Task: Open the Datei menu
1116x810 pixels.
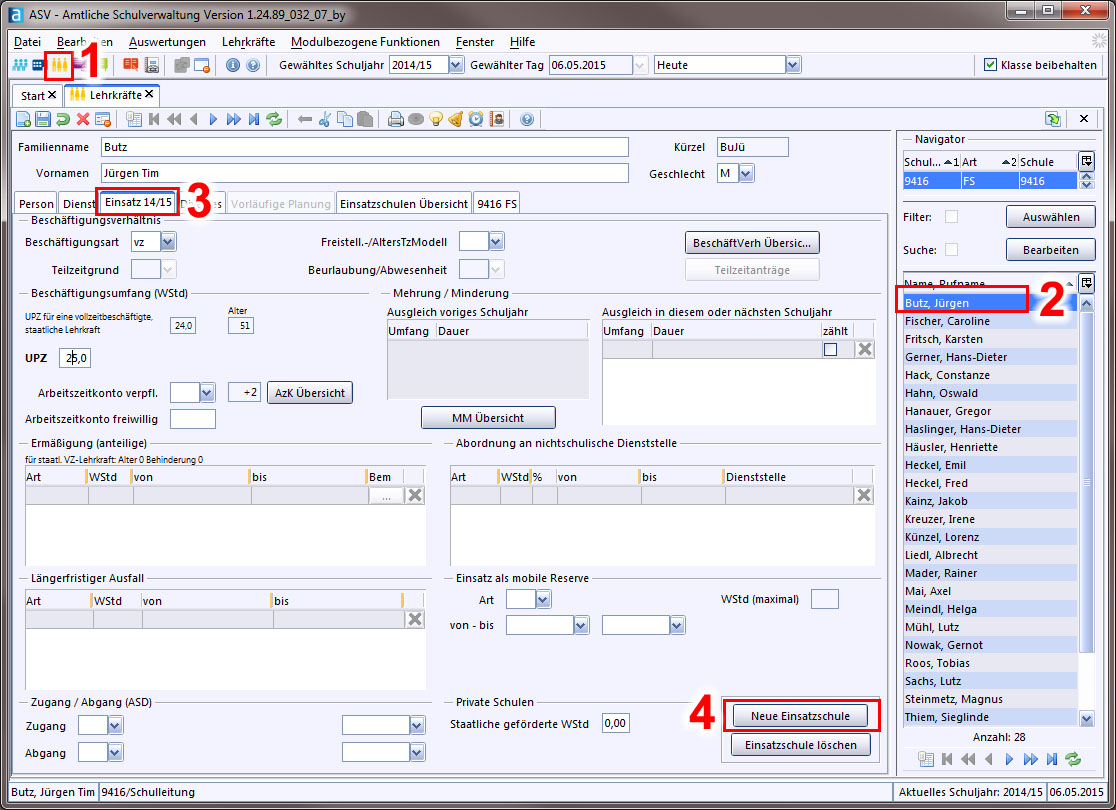Action: 27,42
